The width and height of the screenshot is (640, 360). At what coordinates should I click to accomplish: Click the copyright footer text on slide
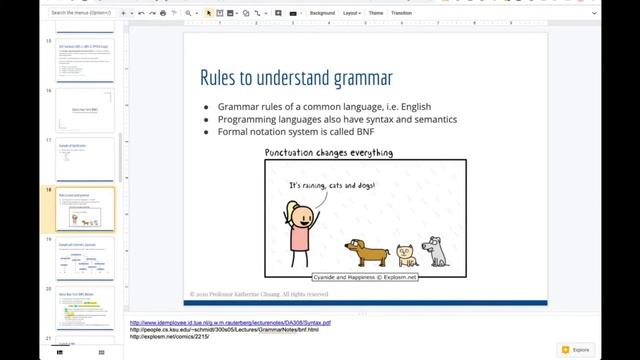pyautogui.click(x=259, y=294)
